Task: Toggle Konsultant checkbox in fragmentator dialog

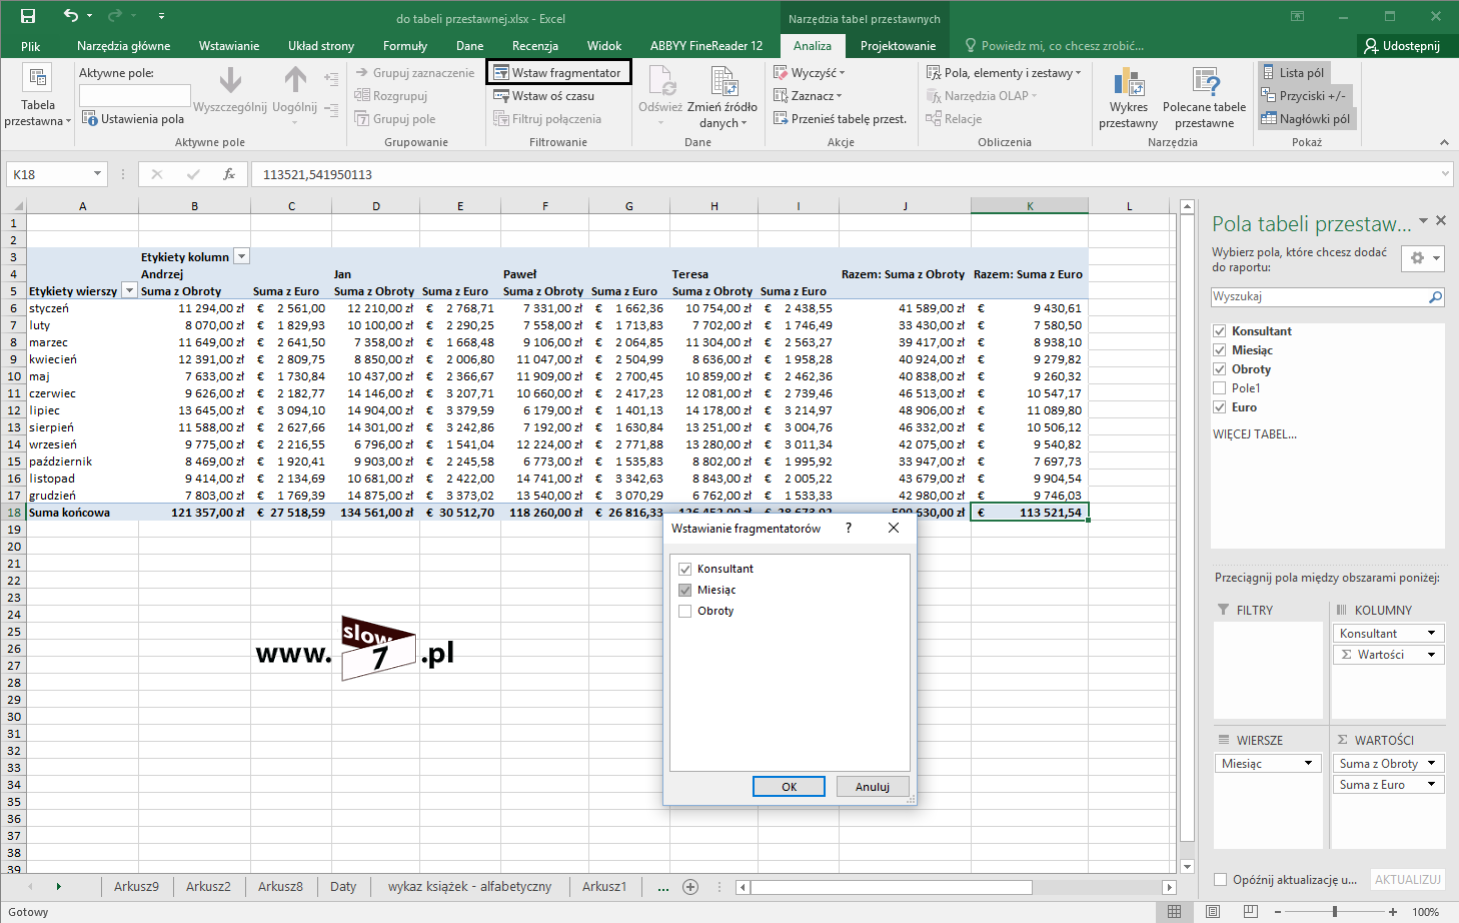Action: coord(685,569)
